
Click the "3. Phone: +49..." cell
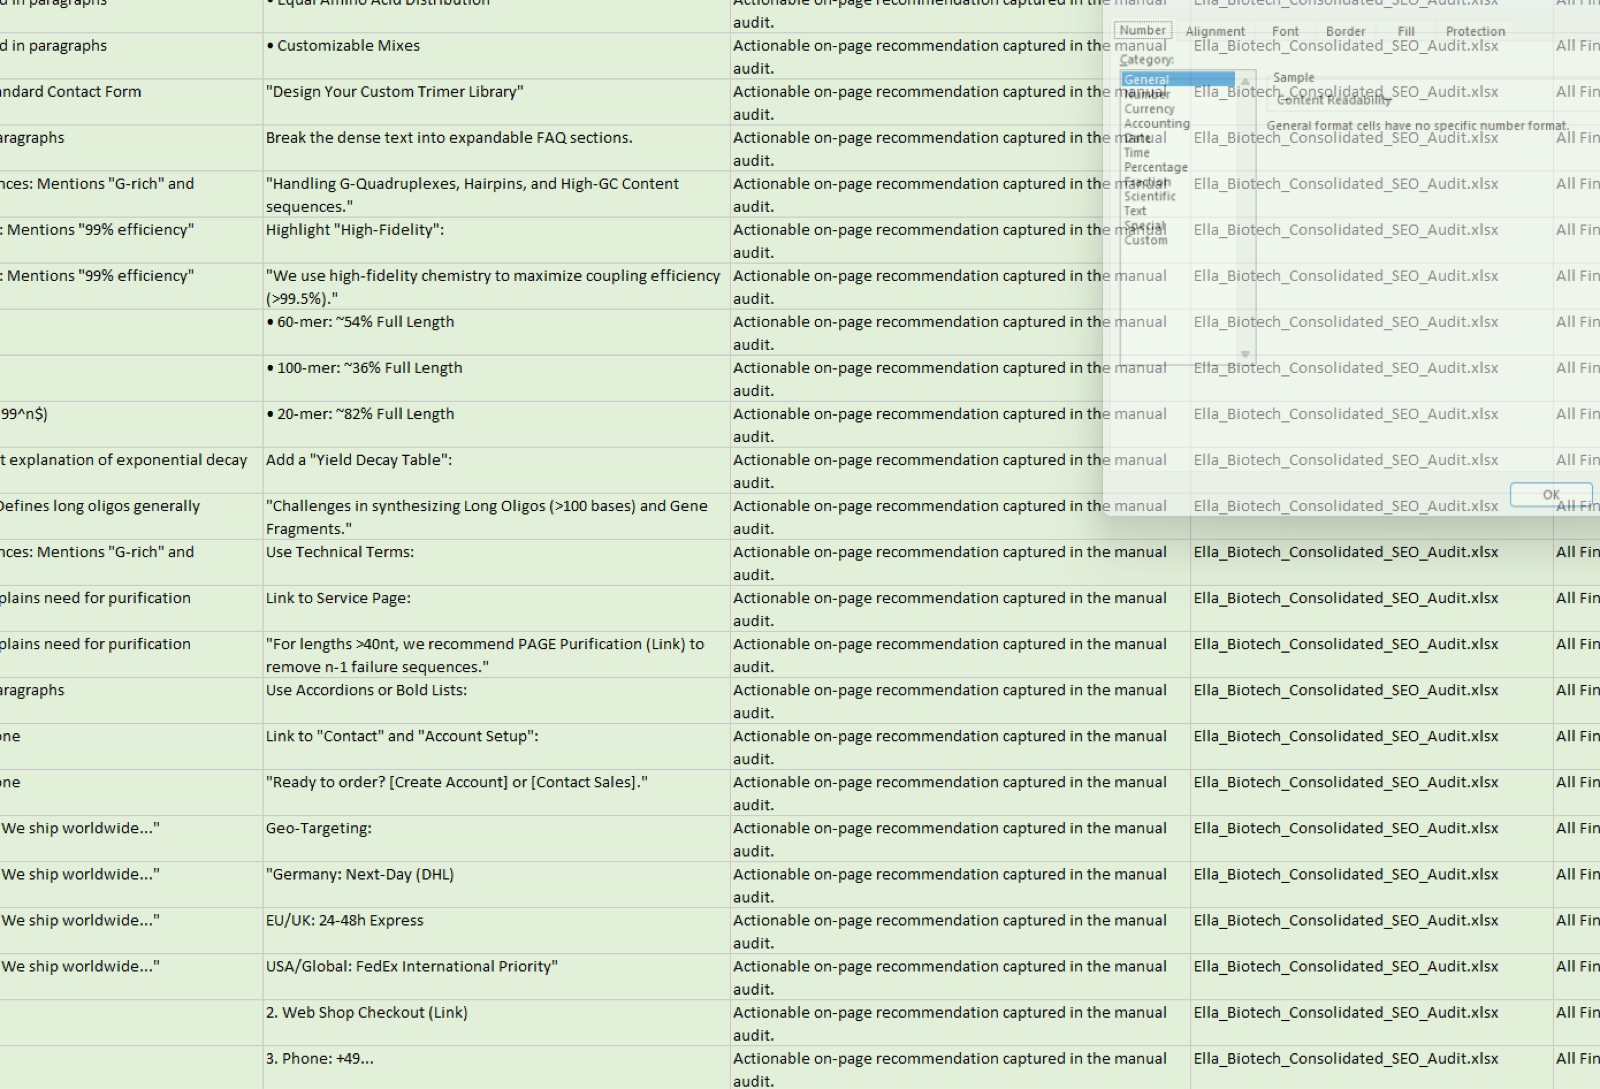coord(496,1067)
